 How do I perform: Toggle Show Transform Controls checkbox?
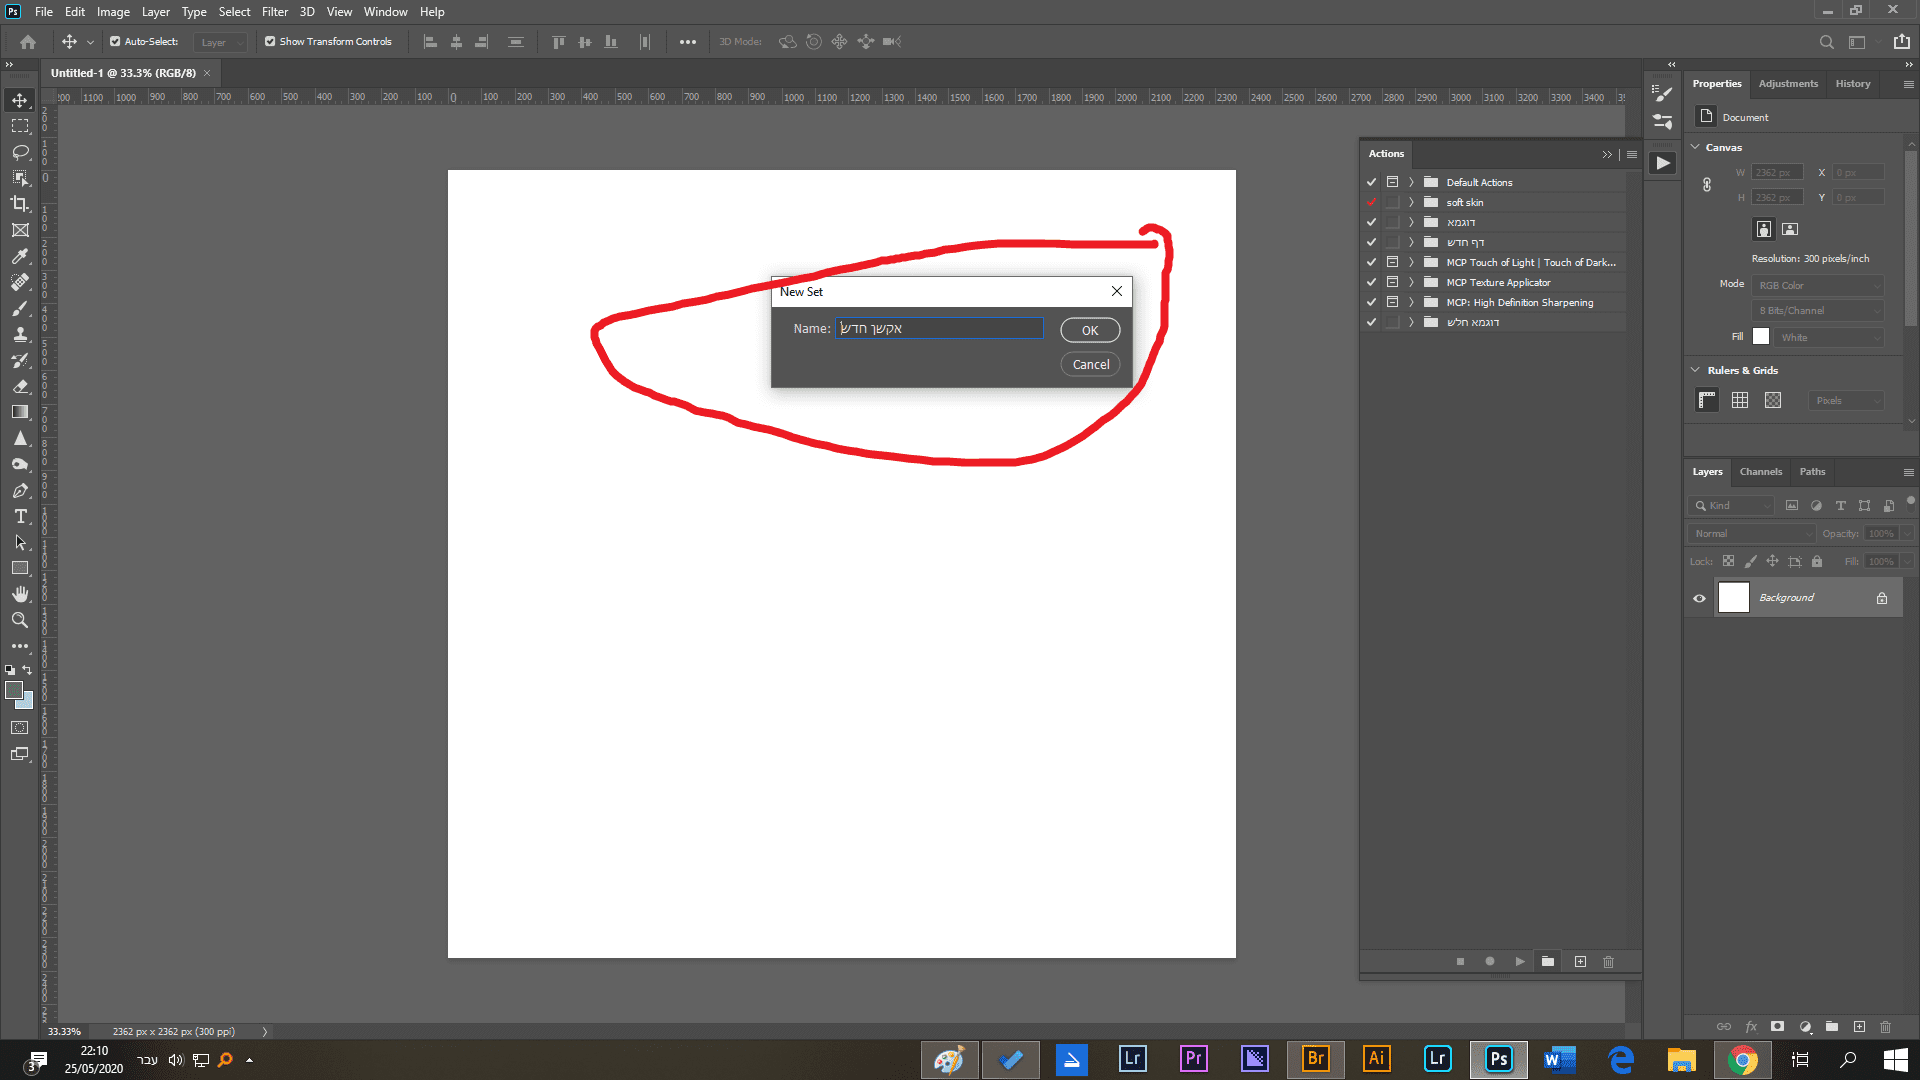coord(270,42)
